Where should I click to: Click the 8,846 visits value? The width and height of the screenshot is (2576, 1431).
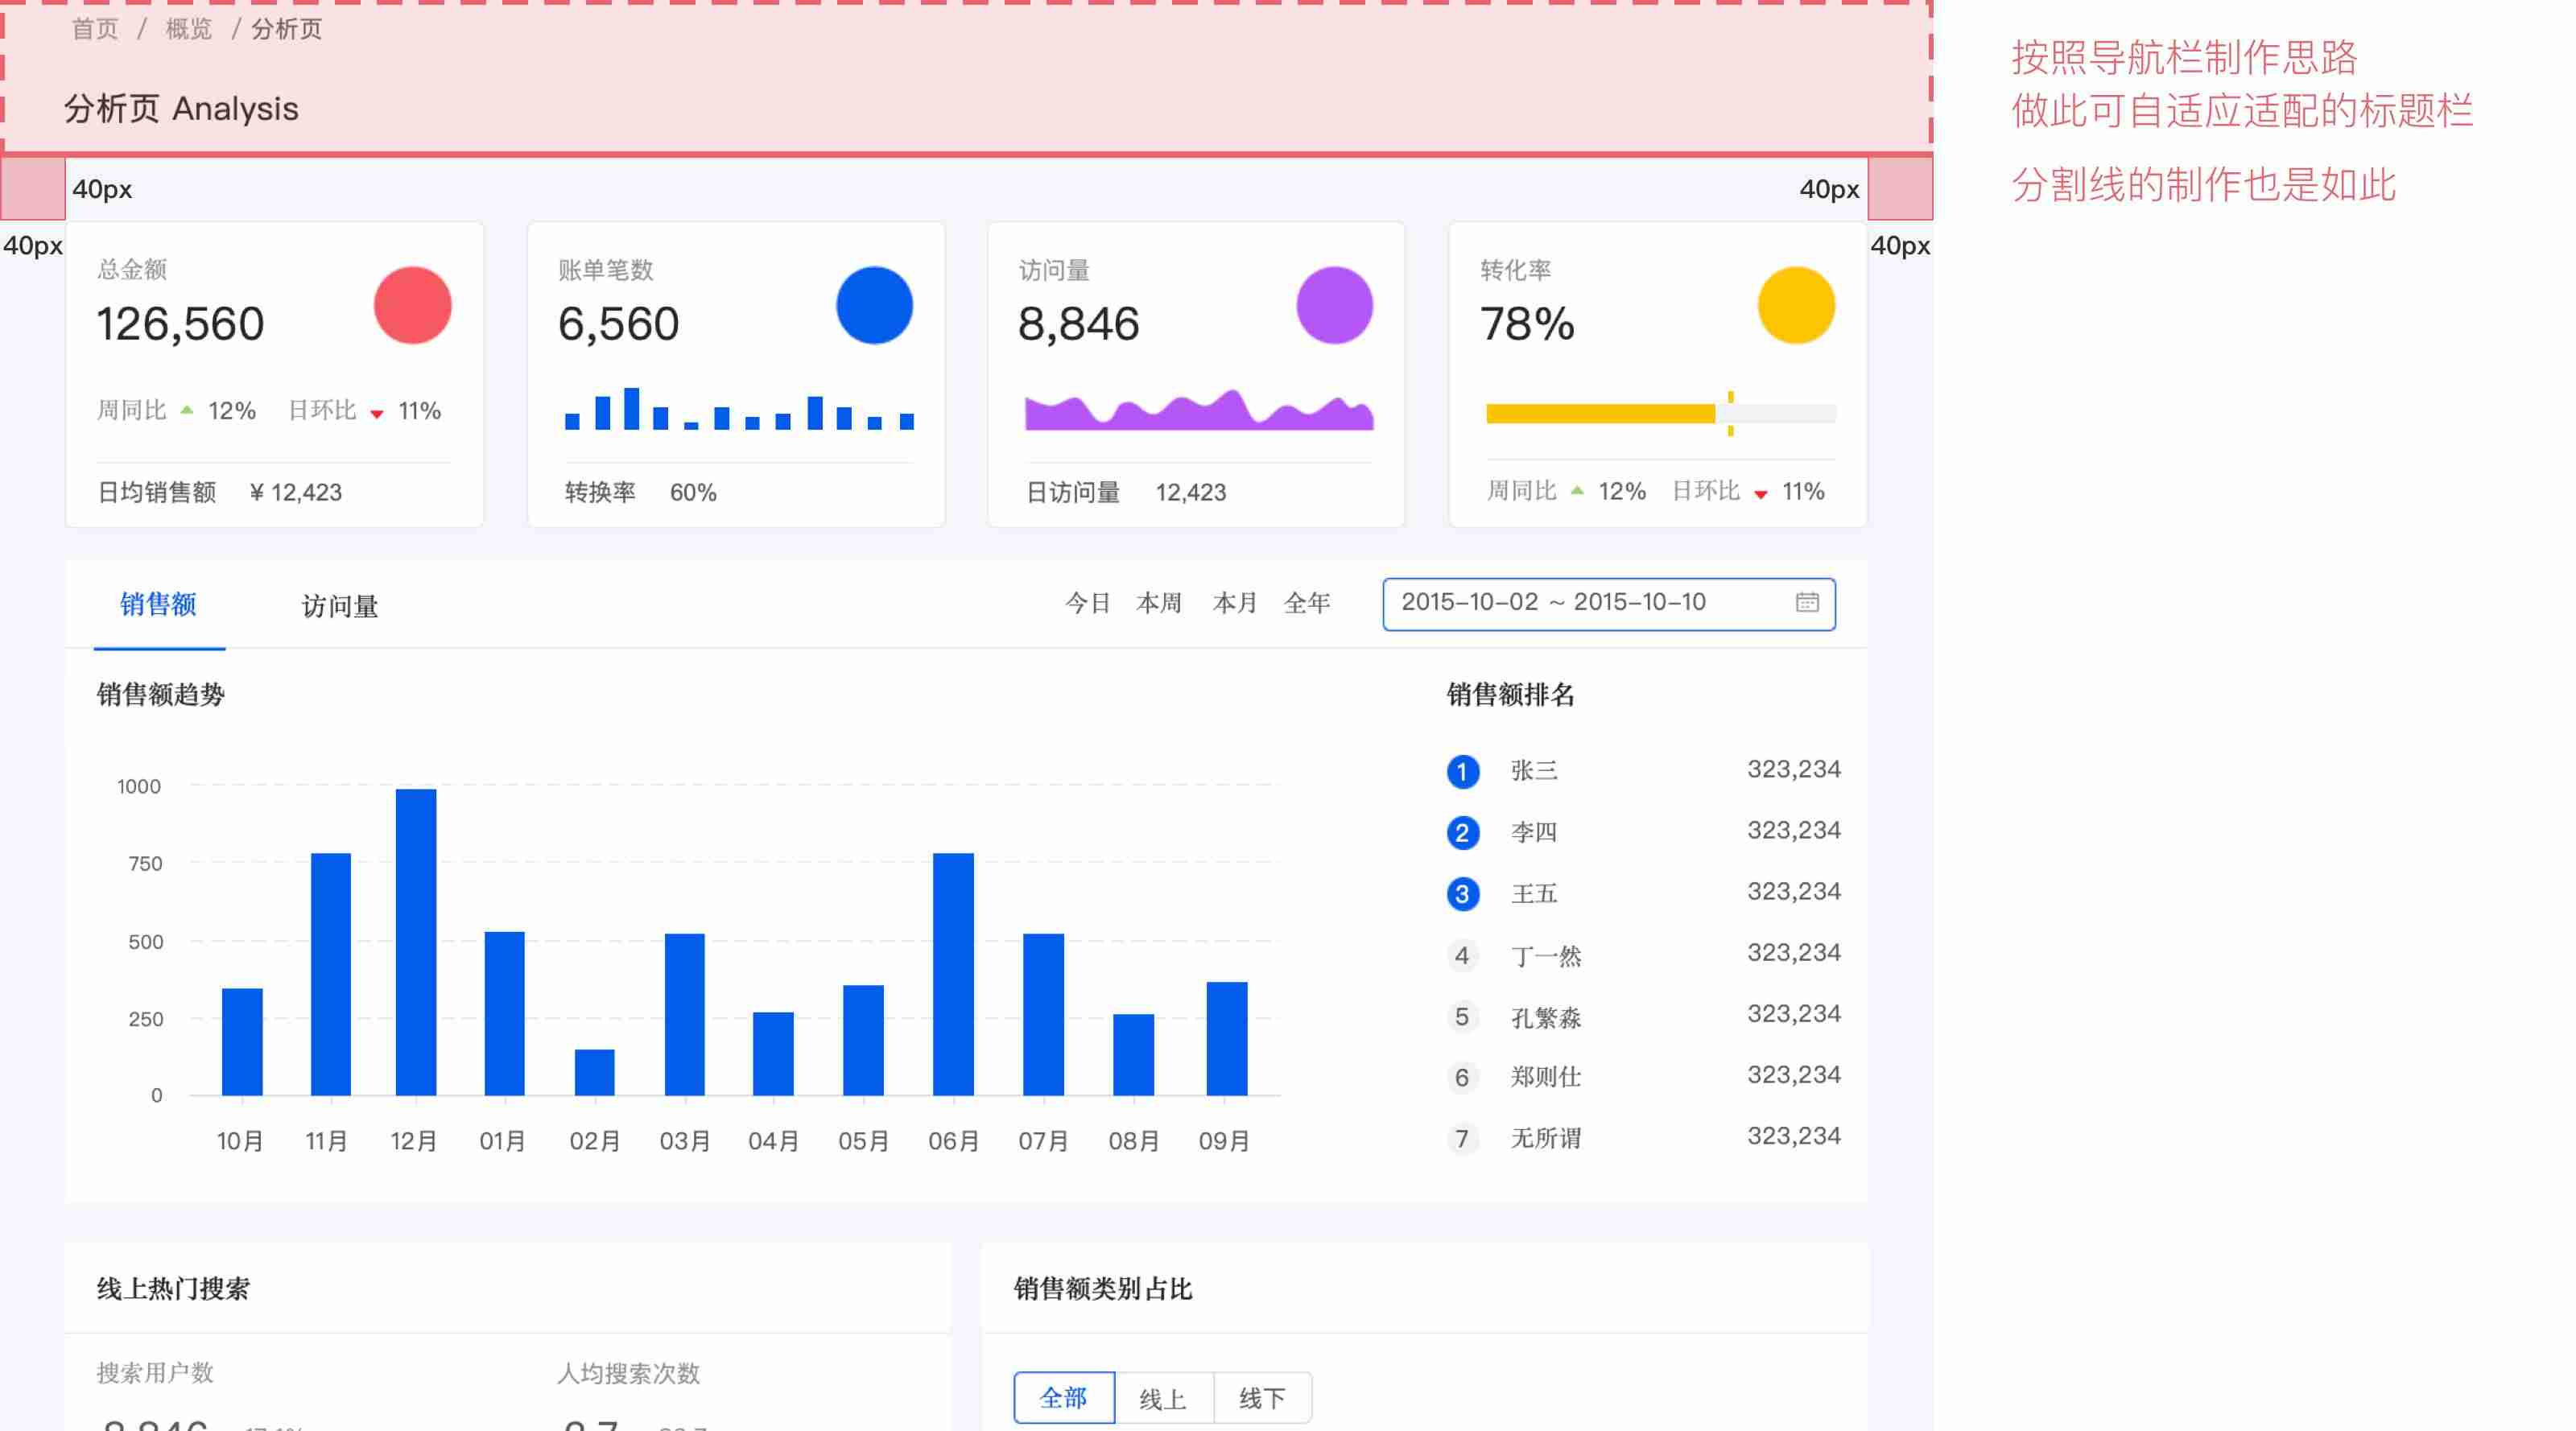(1078, 324)
